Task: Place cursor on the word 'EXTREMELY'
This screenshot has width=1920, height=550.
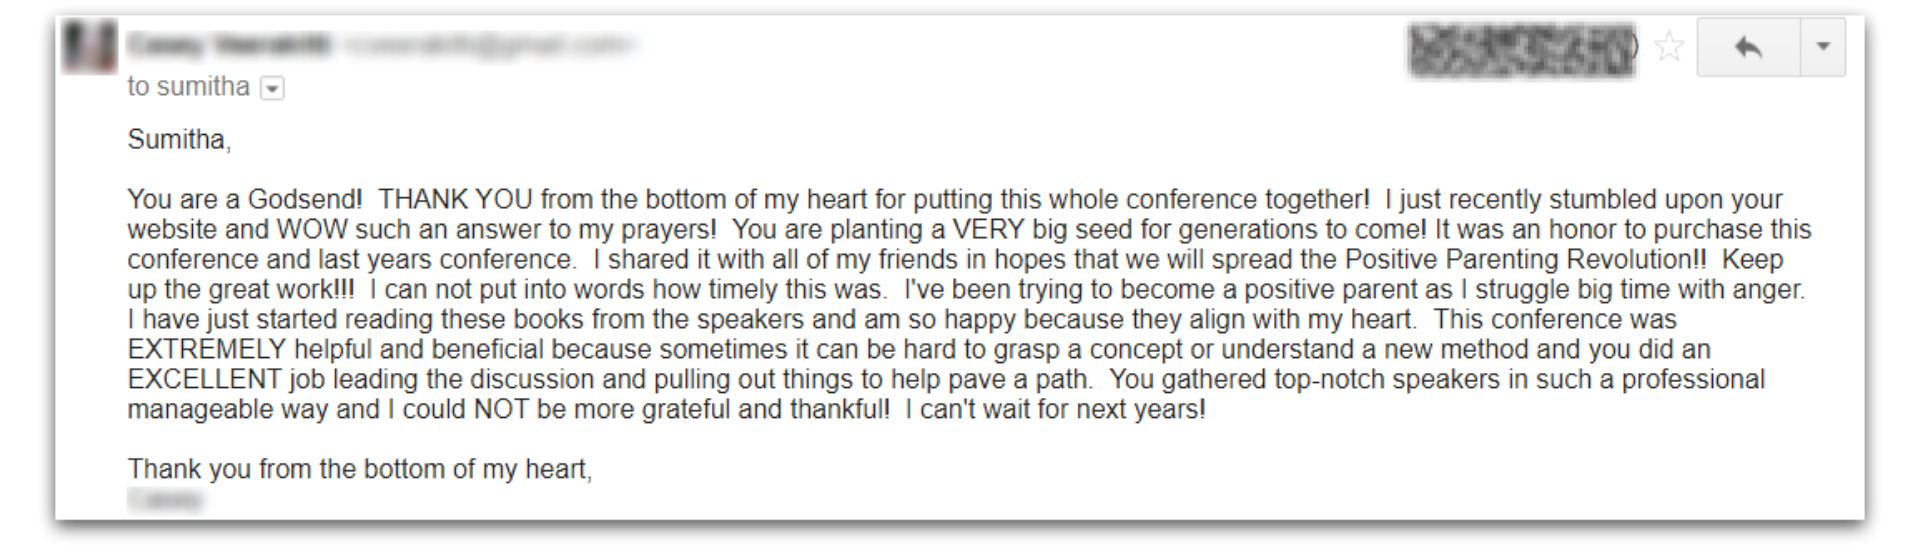Action: coord(207,349)
